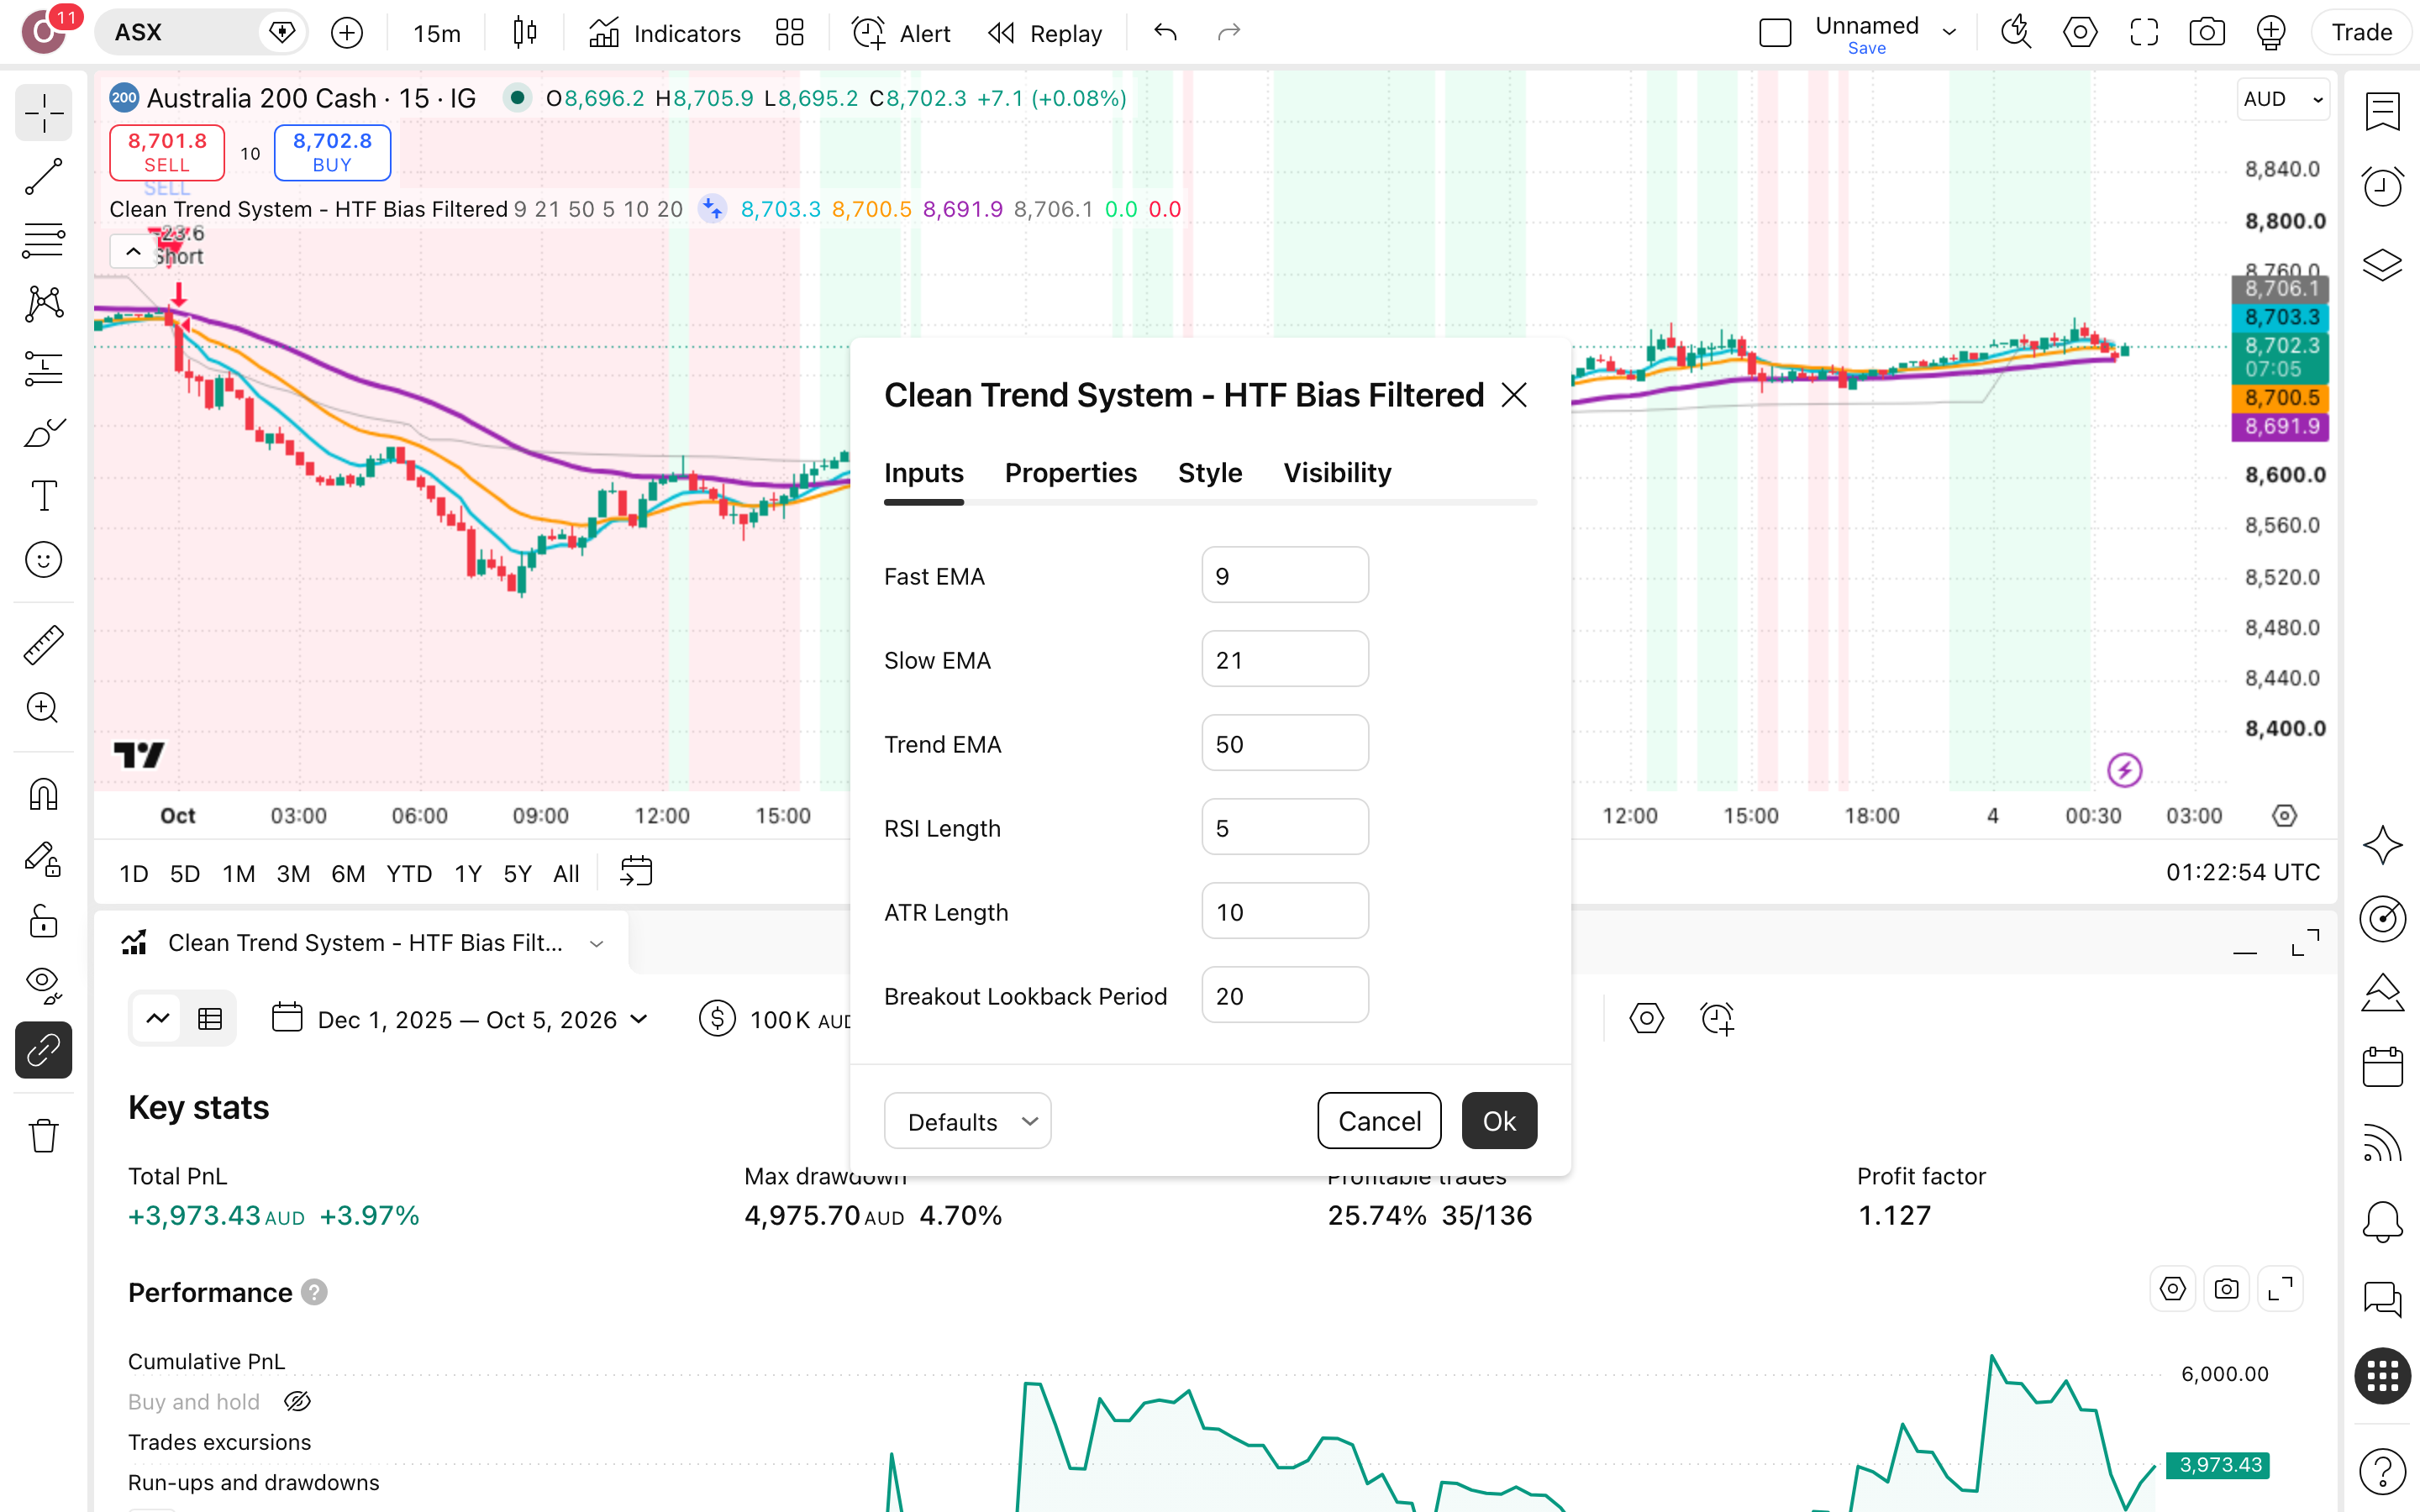Image resolution: width=2420 pixels, height=1512 pixels.
Task: Cancel the indicator settings dialog
Action: 1379,1121
